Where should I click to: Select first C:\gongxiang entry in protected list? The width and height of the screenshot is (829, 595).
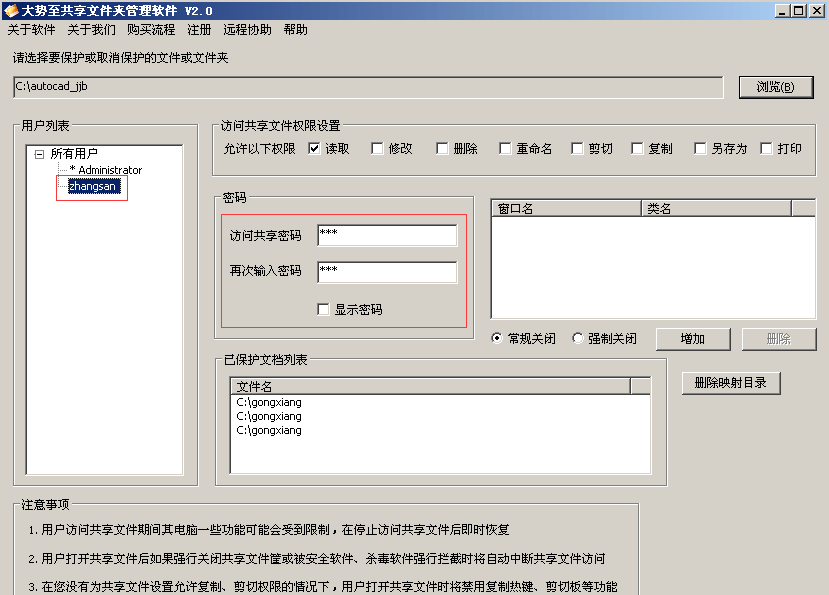269,402
